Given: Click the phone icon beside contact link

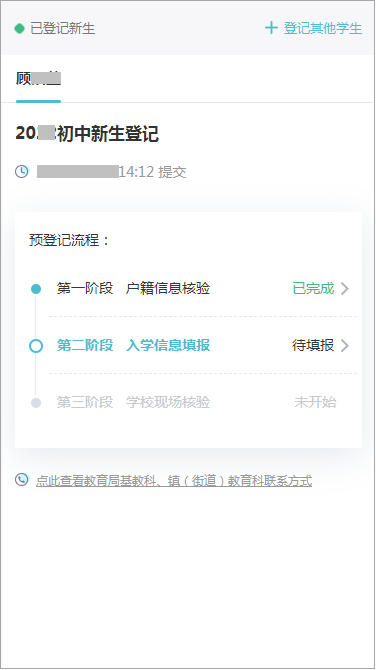Looking at the screenshot, I should click(x=22, y=479).
